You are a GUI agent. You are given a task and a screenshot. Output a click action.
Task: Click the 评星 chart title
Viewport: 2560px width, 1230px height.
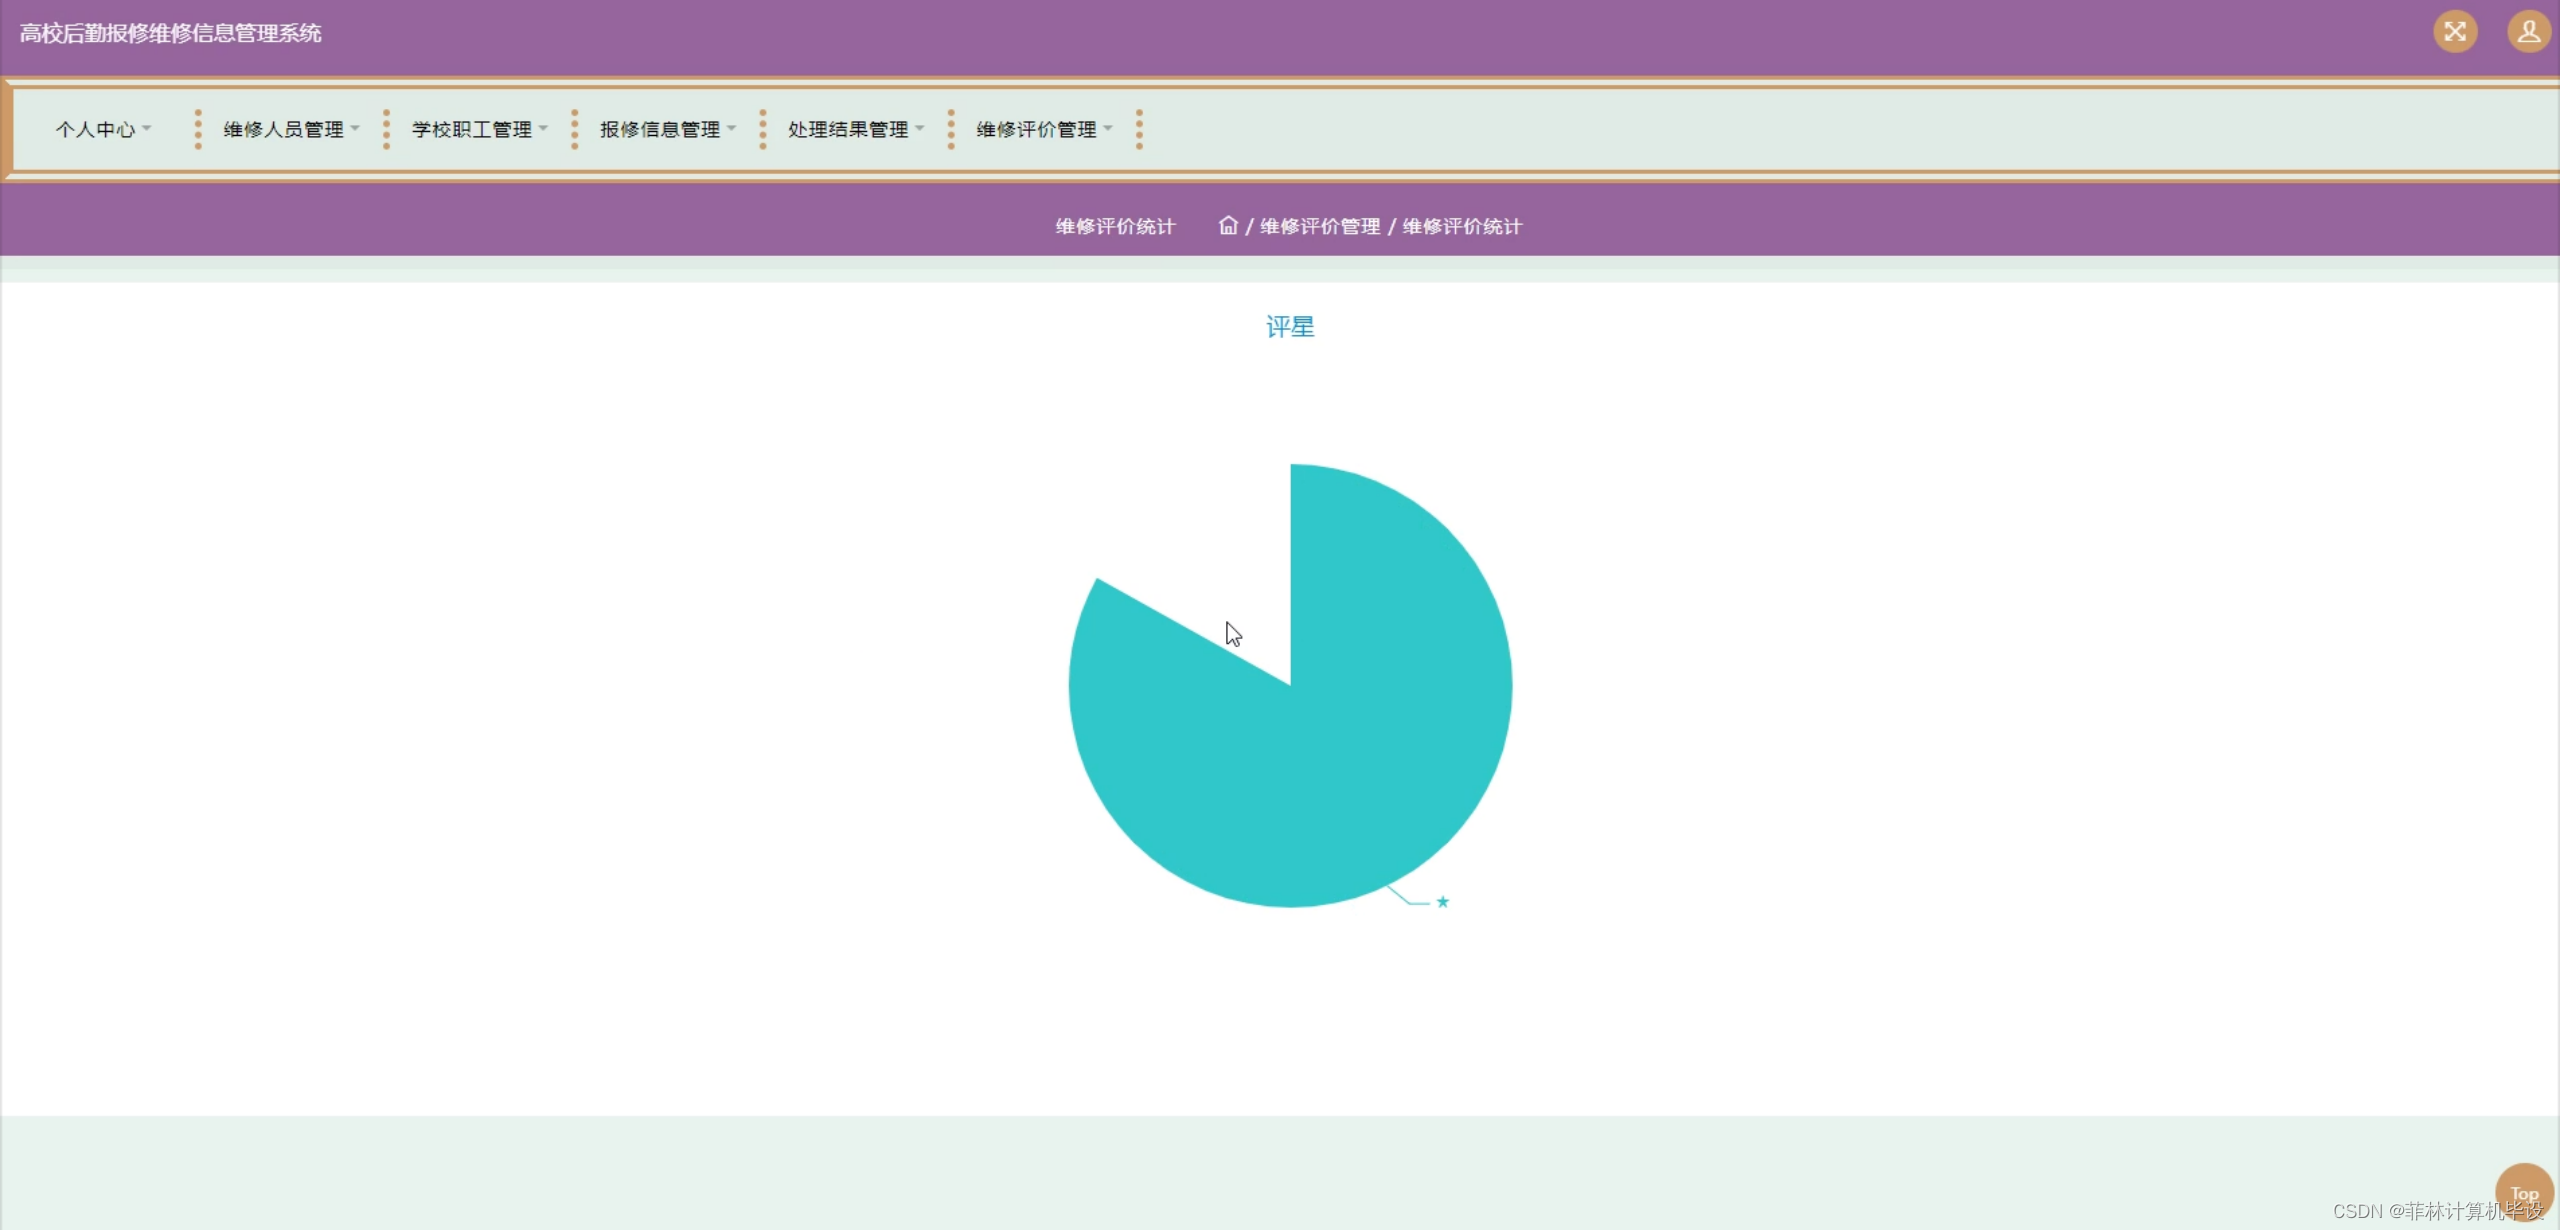[1290, 327]
